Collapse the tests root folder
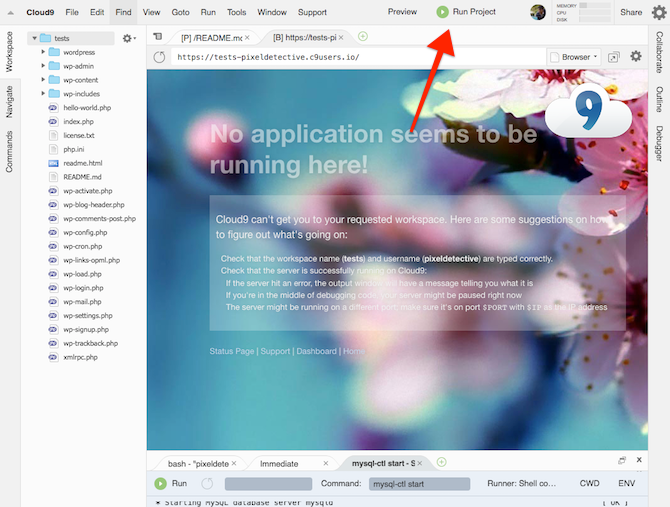This screenshot has height=507, width=670. [x=35, y=38]
